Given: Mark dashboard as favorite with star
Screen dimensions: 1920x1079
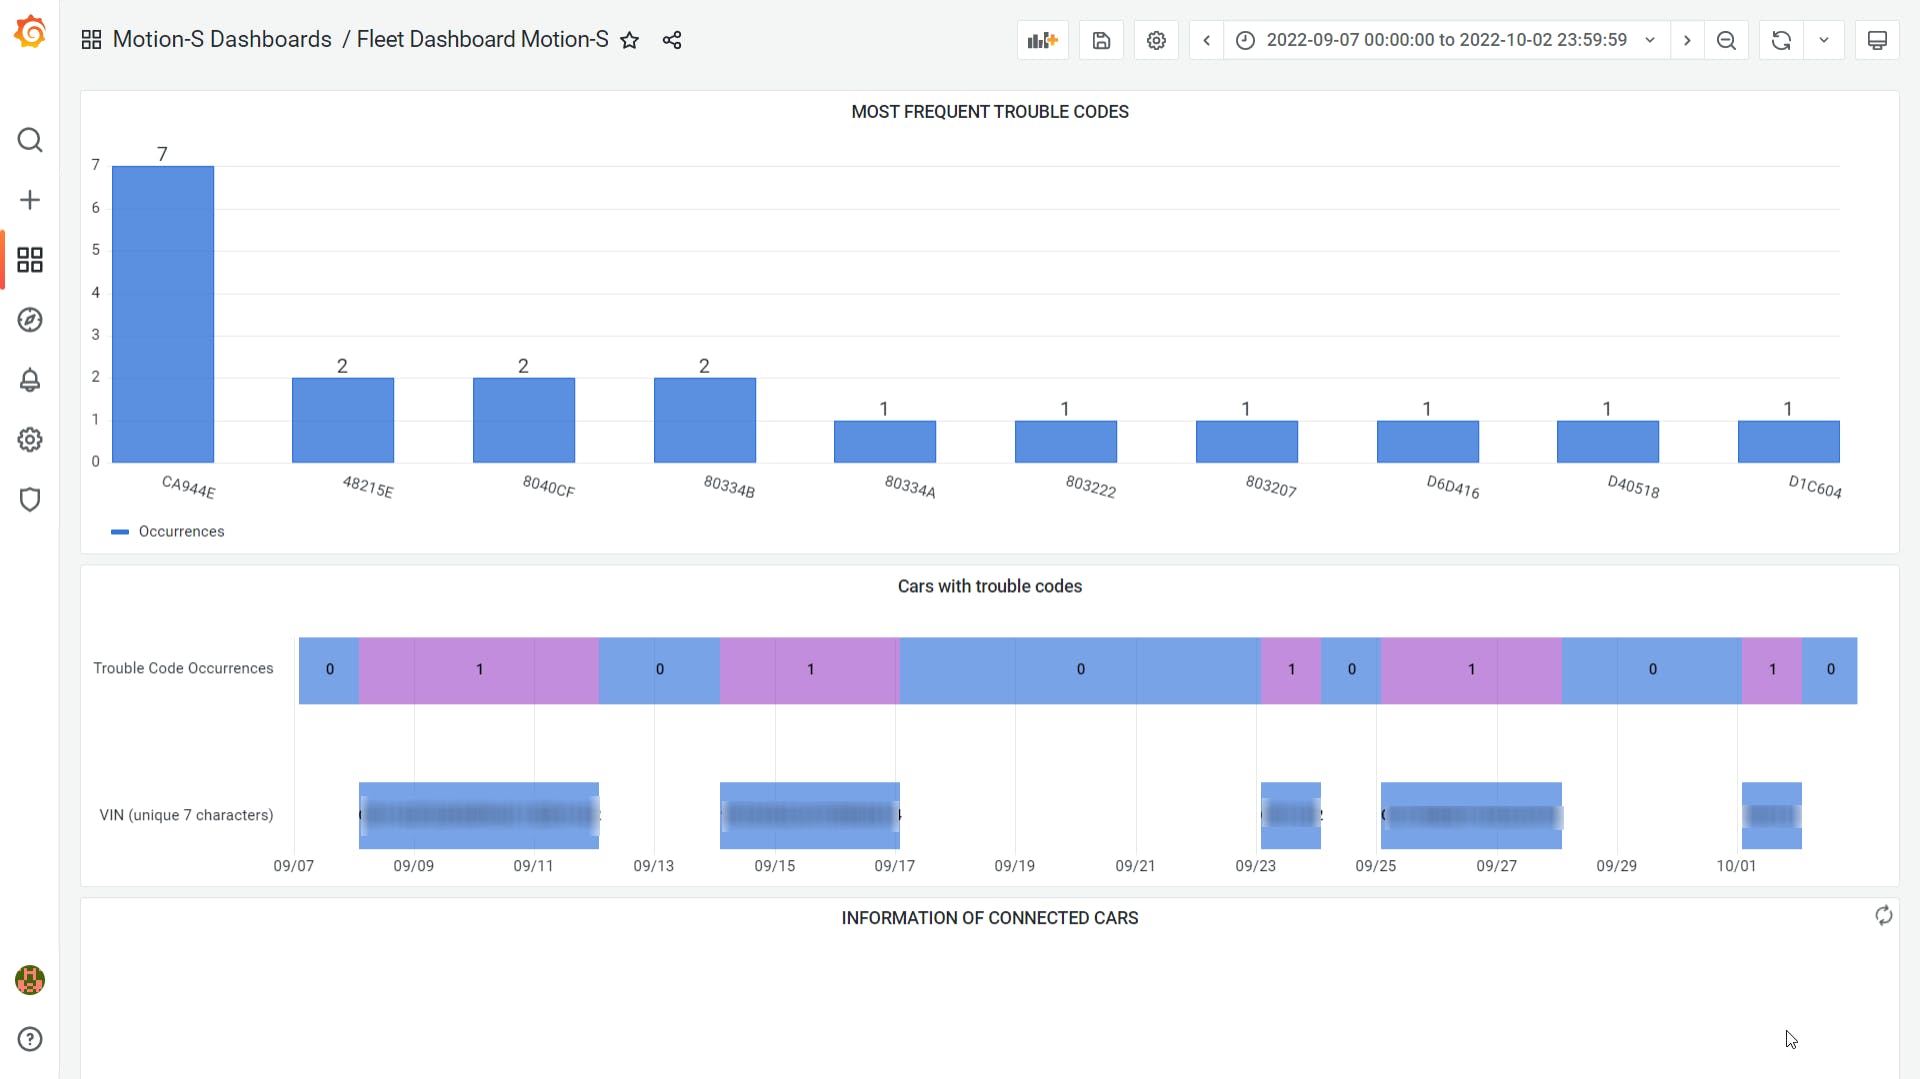Looking at the screenshot, I should pyautogui.click(x=629, y=40).
